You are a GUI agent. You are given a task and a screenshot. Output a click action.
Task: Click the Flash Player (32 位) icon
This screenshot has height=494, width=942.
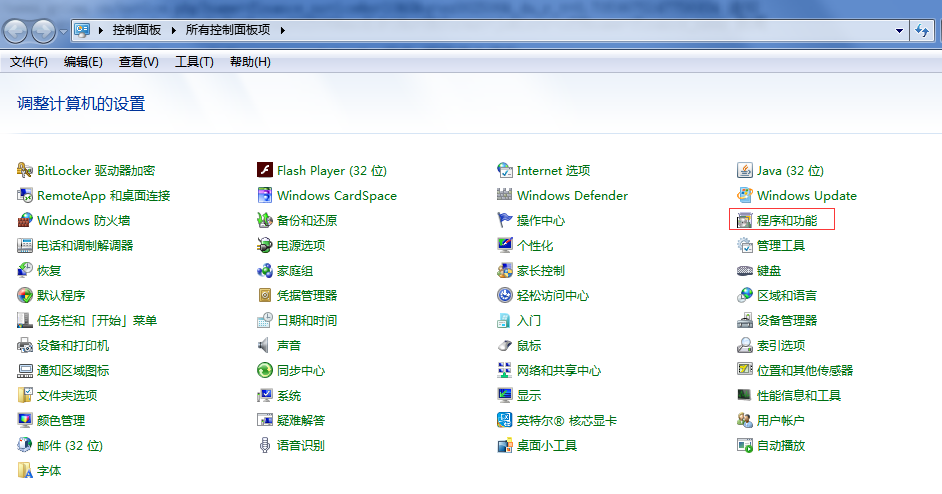[x=265, y=171]
